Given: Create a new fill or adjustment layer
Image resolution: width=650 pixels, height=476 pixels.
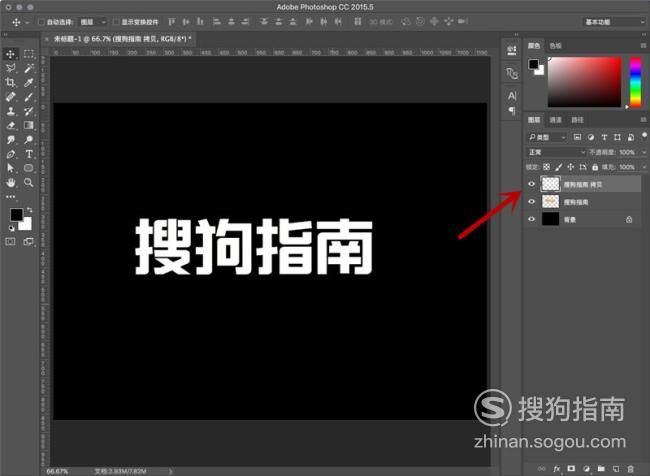Looking at the screenshot, I should pyautogui.click(x=586, y=469).
